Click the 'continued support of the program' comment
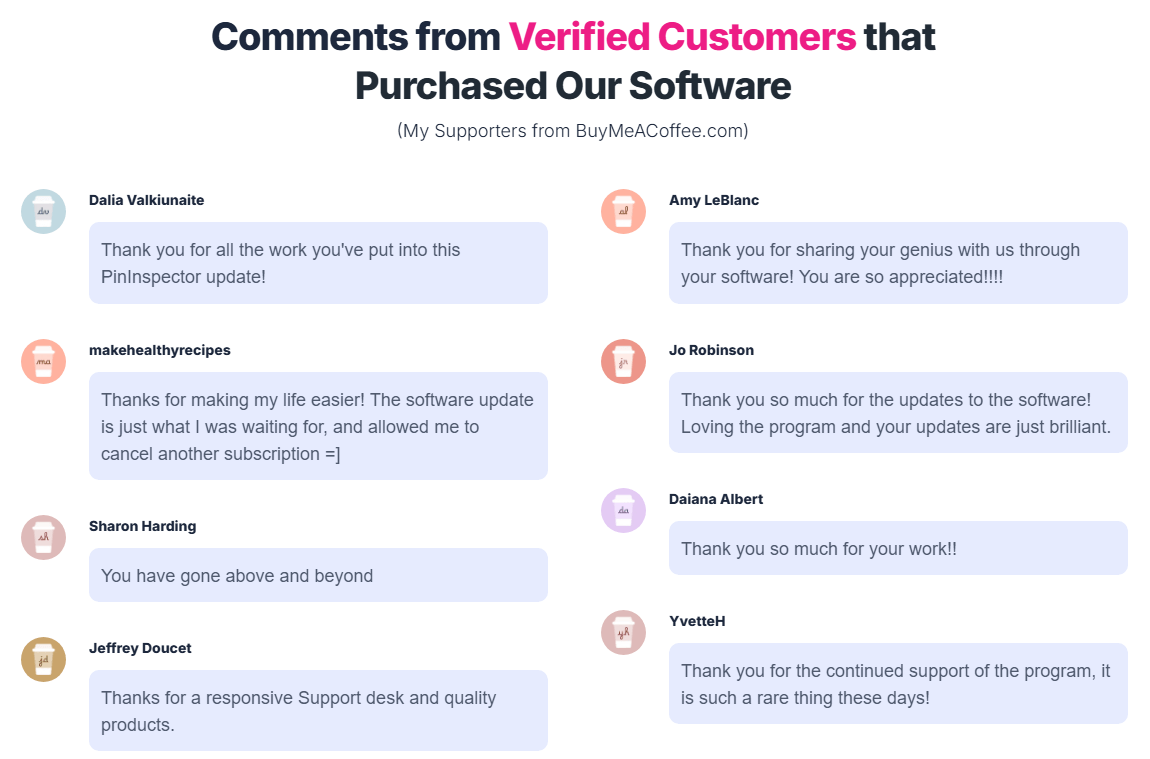The width and height of the screenshot is (1150, 759). (x=898, y=683)
